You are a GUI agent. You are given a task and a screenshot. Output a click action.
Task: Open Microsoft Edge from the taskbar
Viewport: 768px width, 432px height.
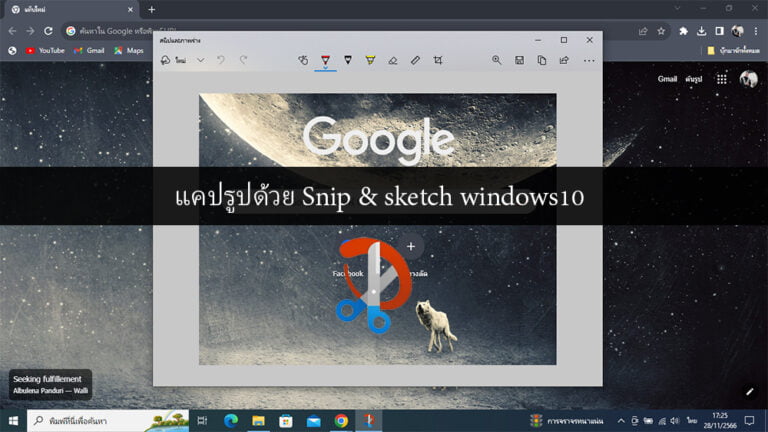pyautogui.click(x=231, y=421)
